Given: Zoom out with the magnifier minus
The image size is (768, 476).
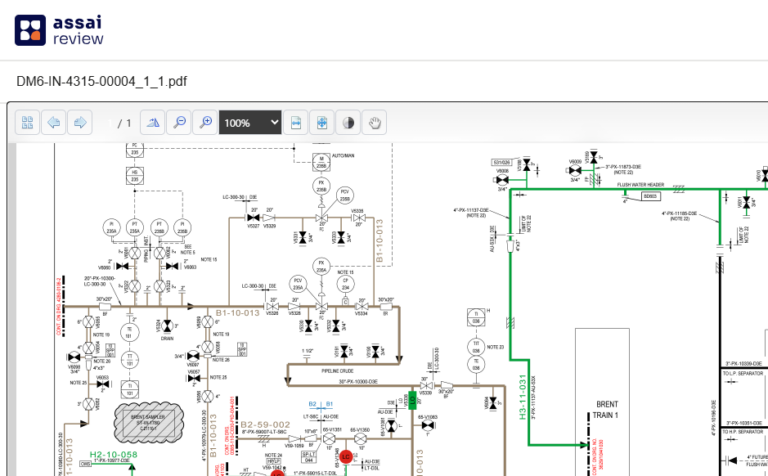Looking at the screenshot, I should coord(180,123).
